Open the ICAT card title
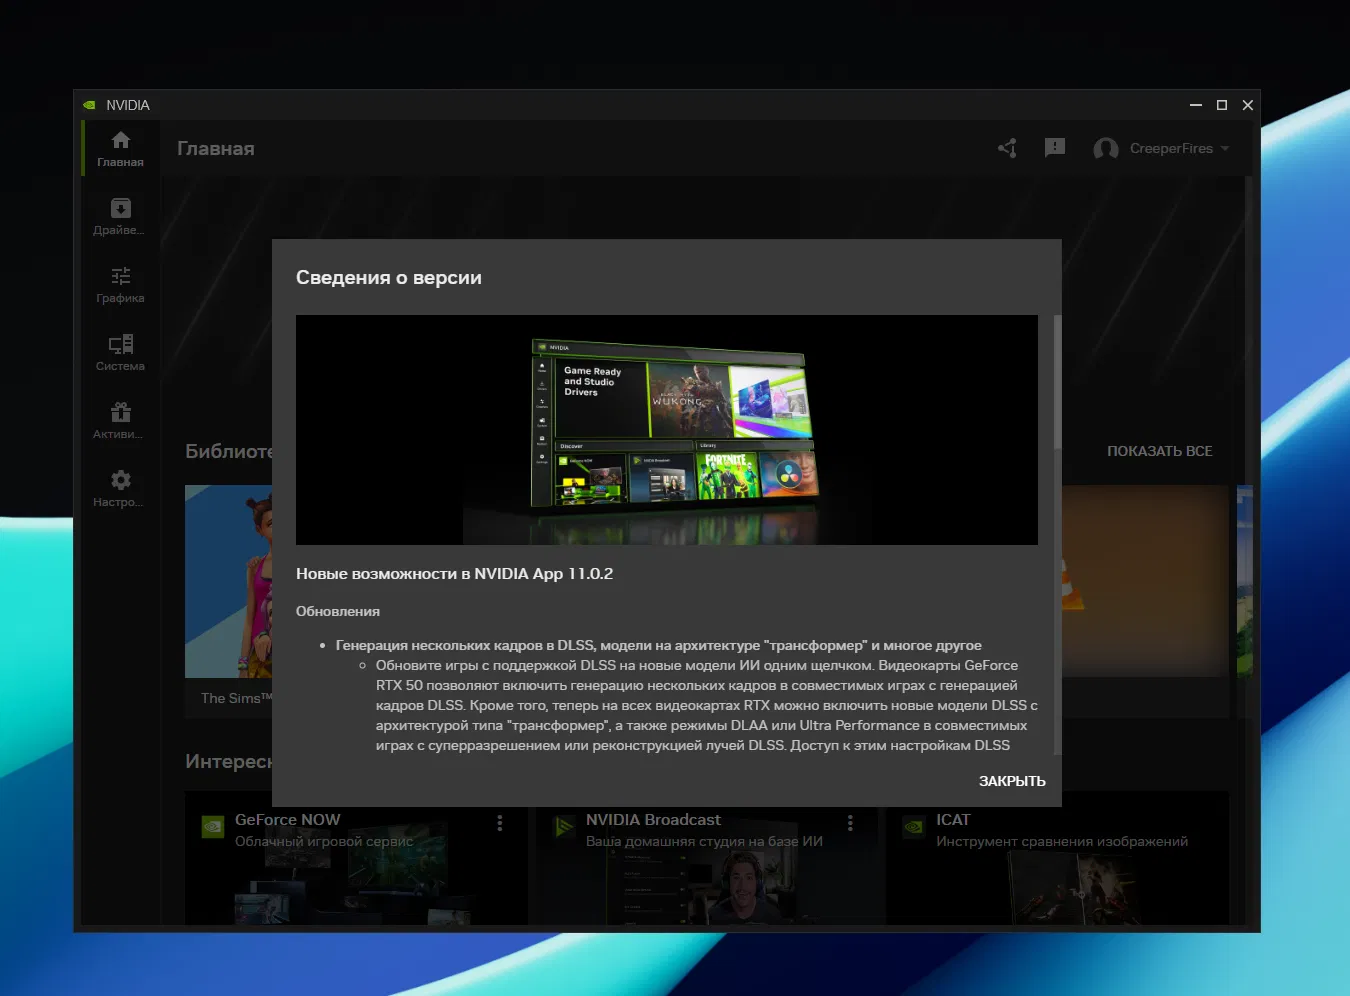The width and height of the screenshot is (1350, 996). (x=953, y=819)
